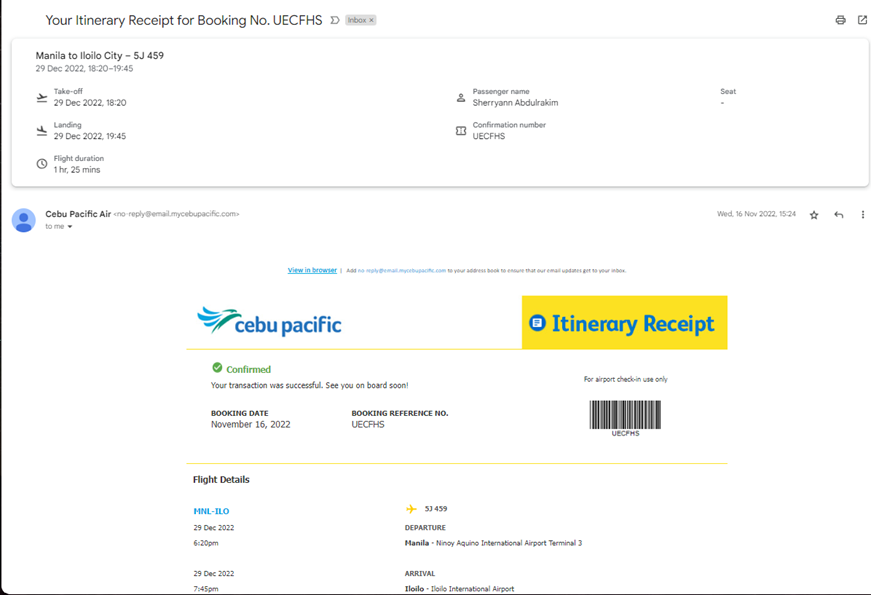Select the MNL-ILO flight route link
The image size is (871, 595).
[211, 511]
